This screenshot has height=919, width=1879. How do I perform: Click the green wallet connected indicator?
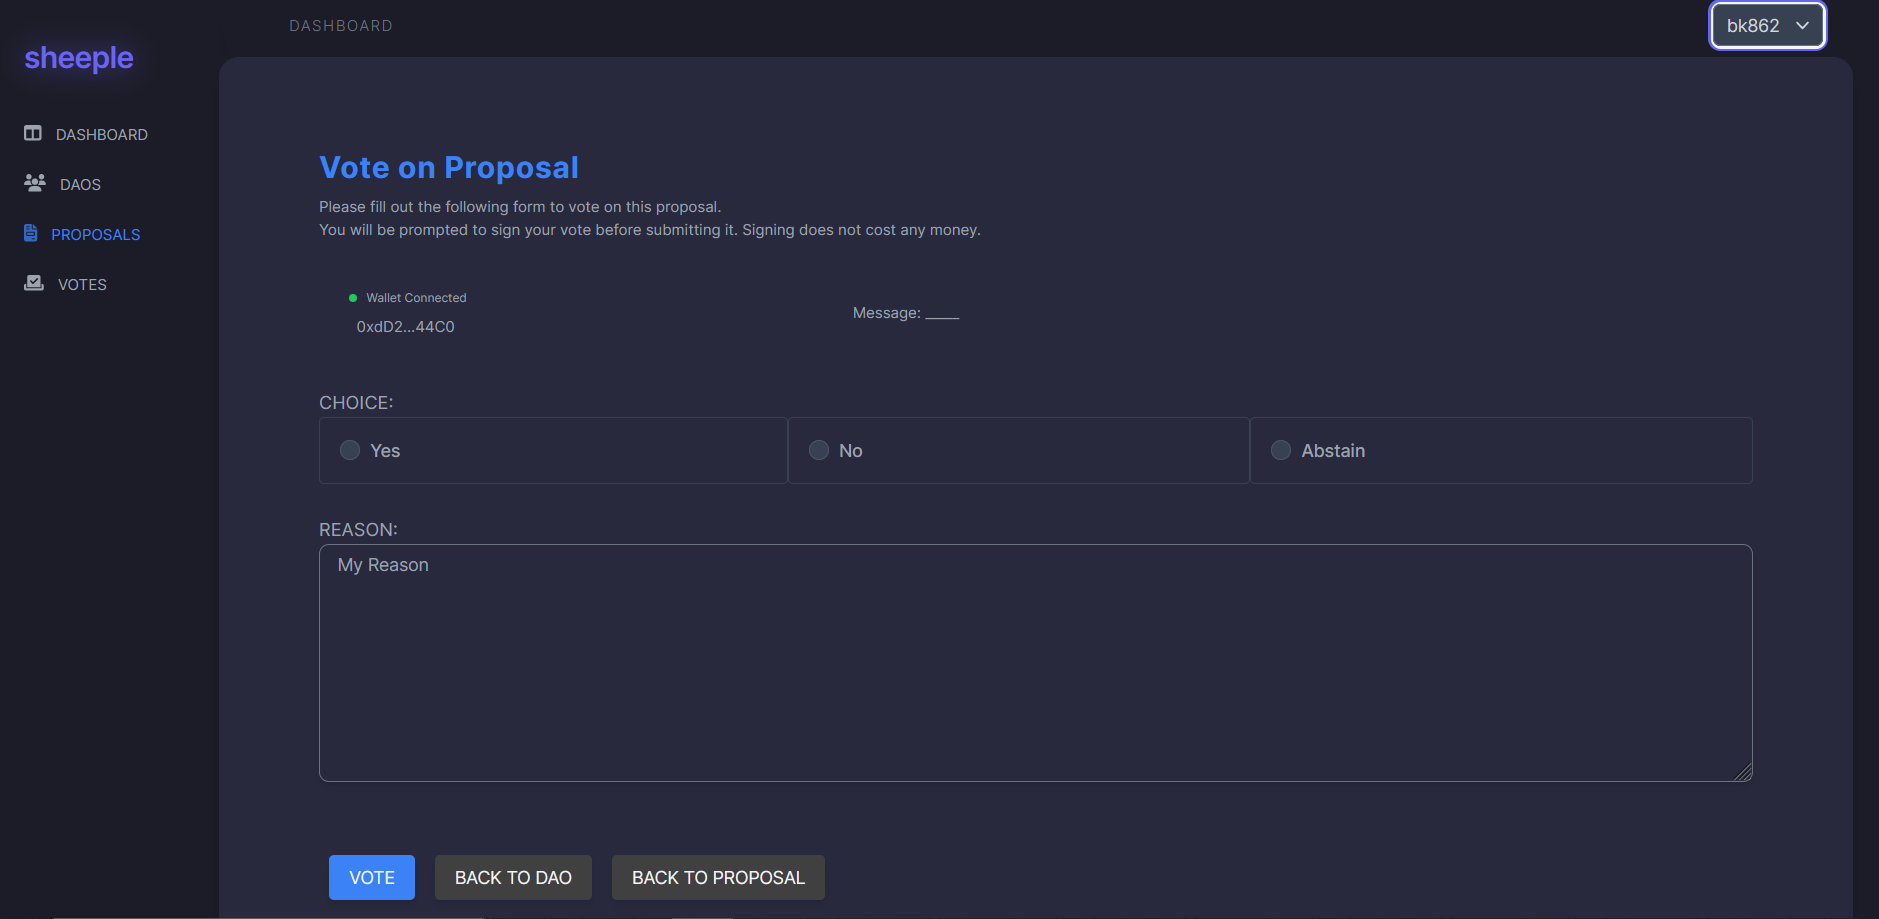[353, 298]
